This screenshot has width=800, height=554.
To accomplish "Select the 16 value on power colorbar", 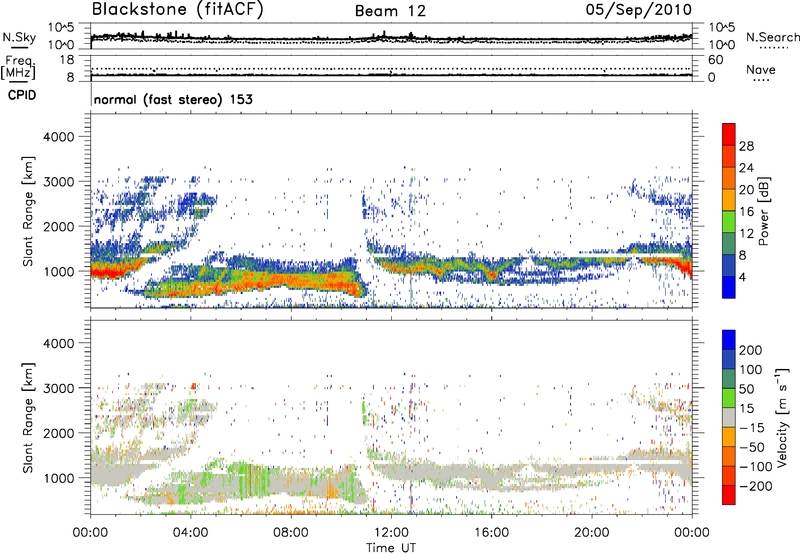I will 746,212.
